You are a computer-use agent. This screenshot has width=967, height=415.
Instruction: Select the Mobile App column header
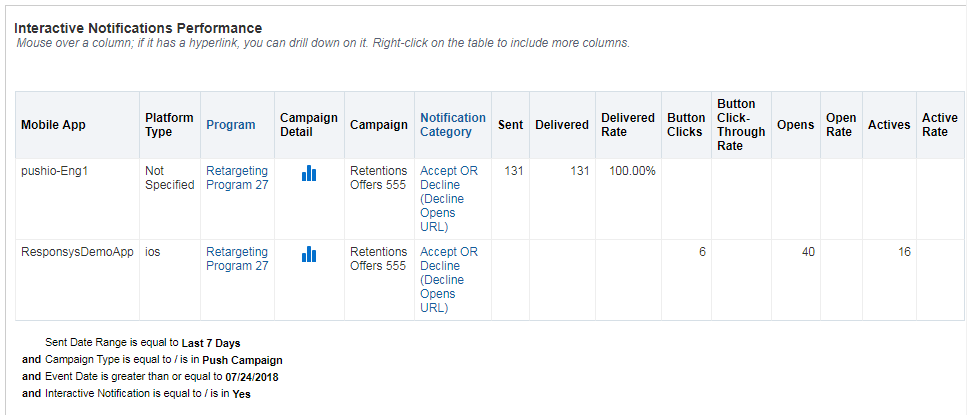pos(54,125)
